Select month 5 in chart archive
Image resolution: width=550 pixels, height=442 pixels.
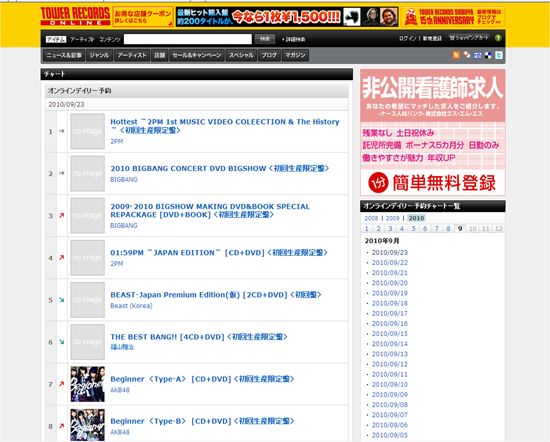point(414,229)
